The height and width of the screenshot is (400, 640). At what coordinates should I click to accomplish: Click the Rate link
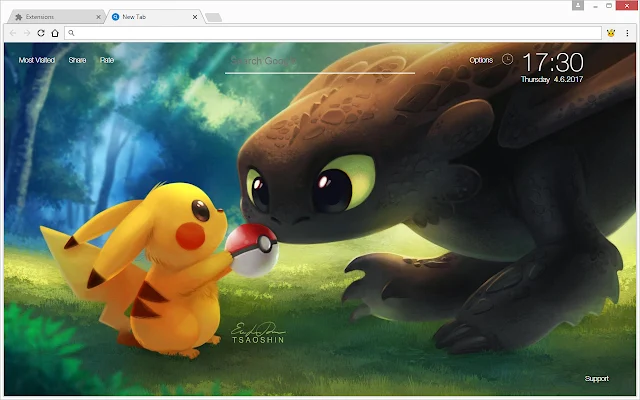coord(107,60)
